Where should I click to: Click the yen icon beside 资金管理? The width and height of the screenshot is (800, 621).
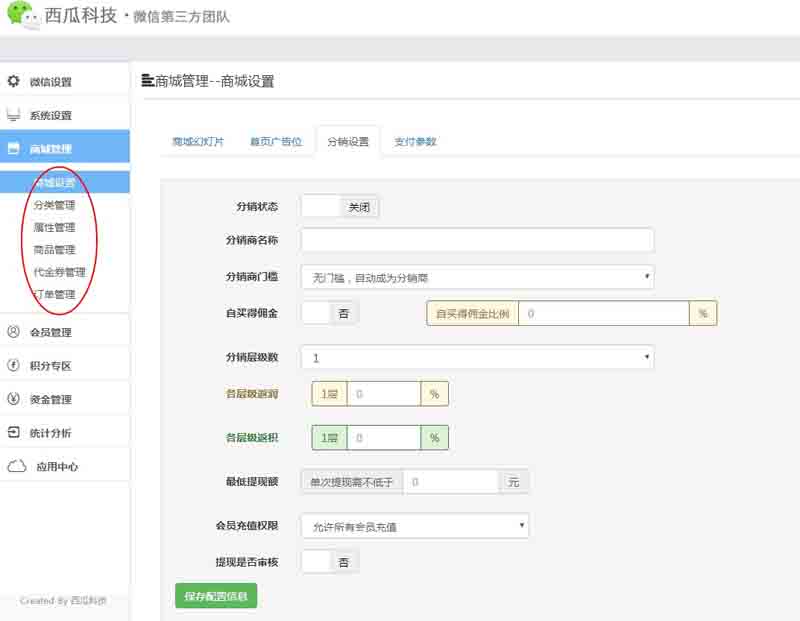[14, 399]
